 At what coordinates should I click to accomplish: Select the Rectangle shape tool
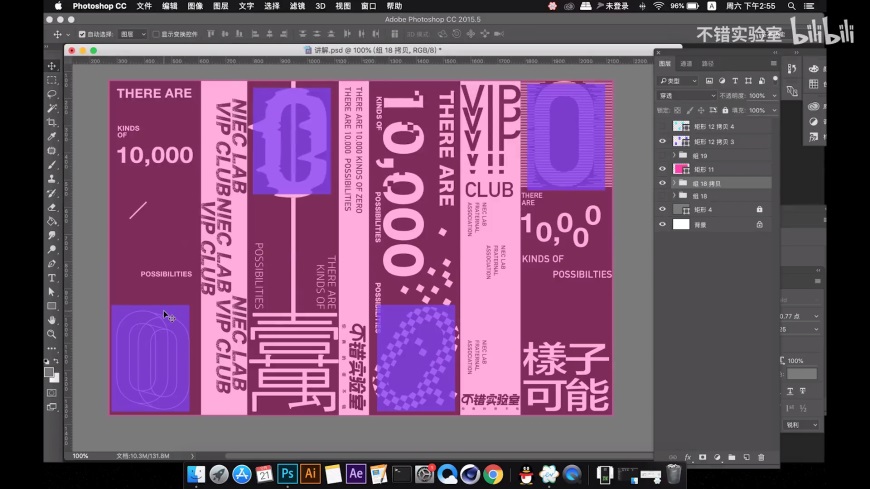(52, 306)
